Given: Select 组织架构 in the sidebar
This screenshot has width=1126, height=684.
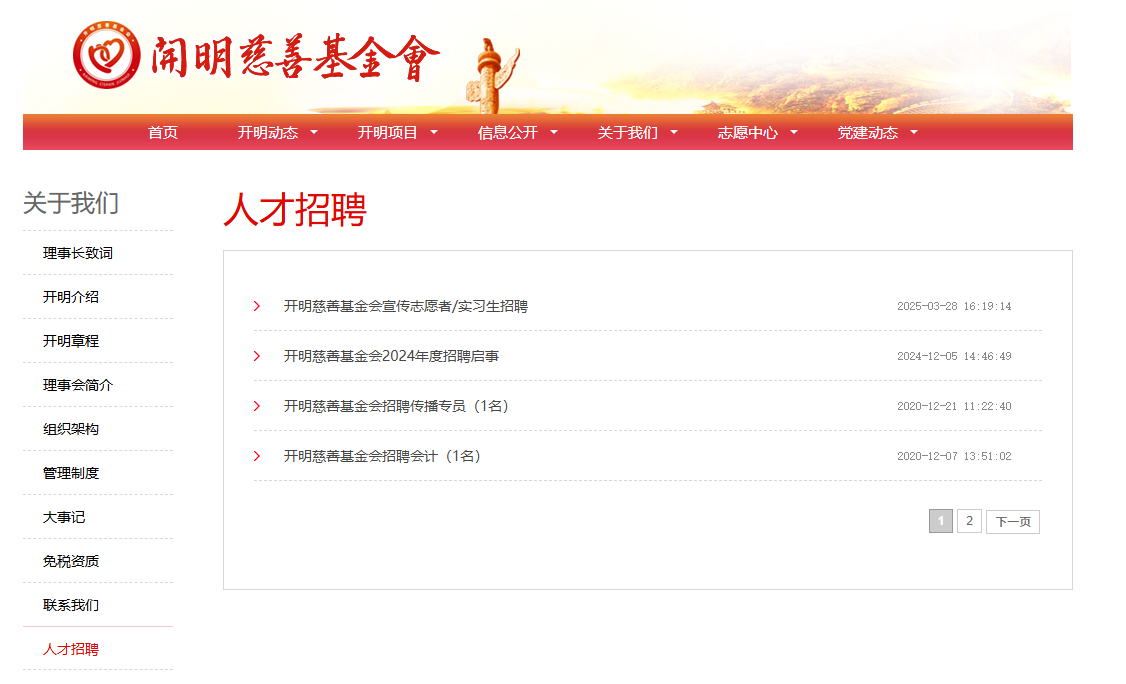Looking at the screenshot, I should point(71,429).
